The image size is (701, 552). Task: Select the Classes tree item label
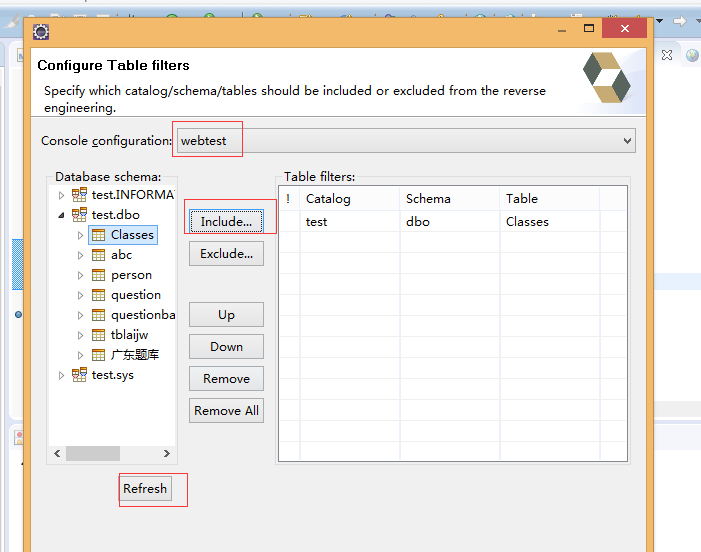point(132,235)
